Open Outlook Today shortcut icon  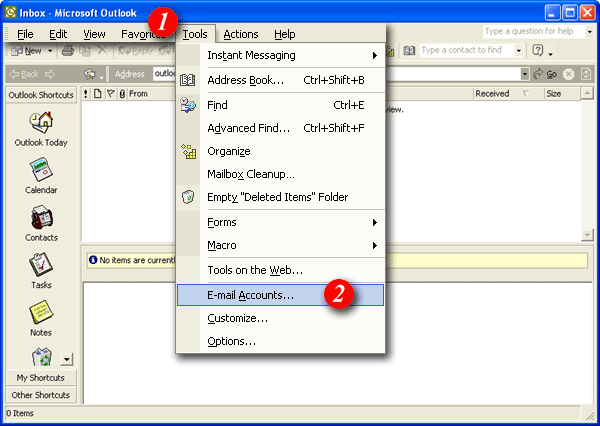tap(41, 122)
